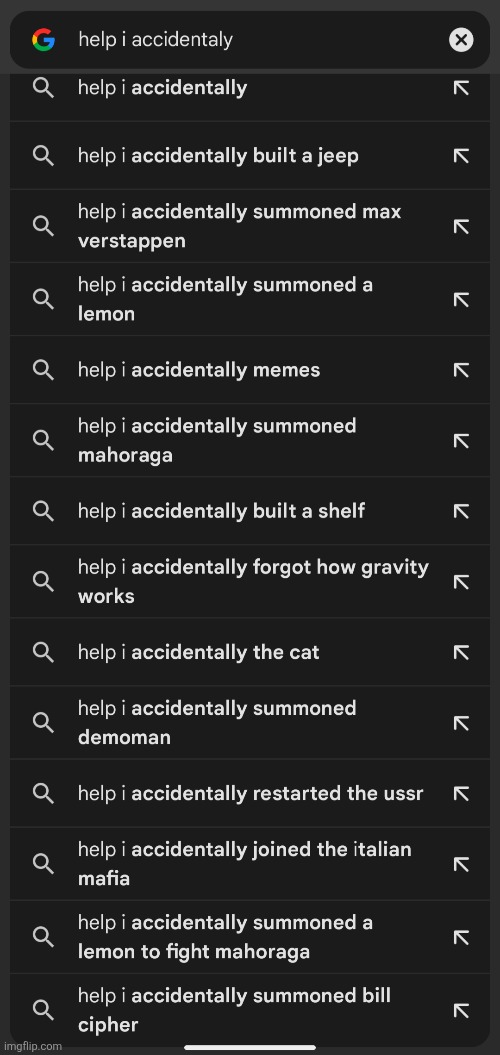
Task: Fill query arrow for 'summoned bill cipher'
Action: [x=461, y=1011]
